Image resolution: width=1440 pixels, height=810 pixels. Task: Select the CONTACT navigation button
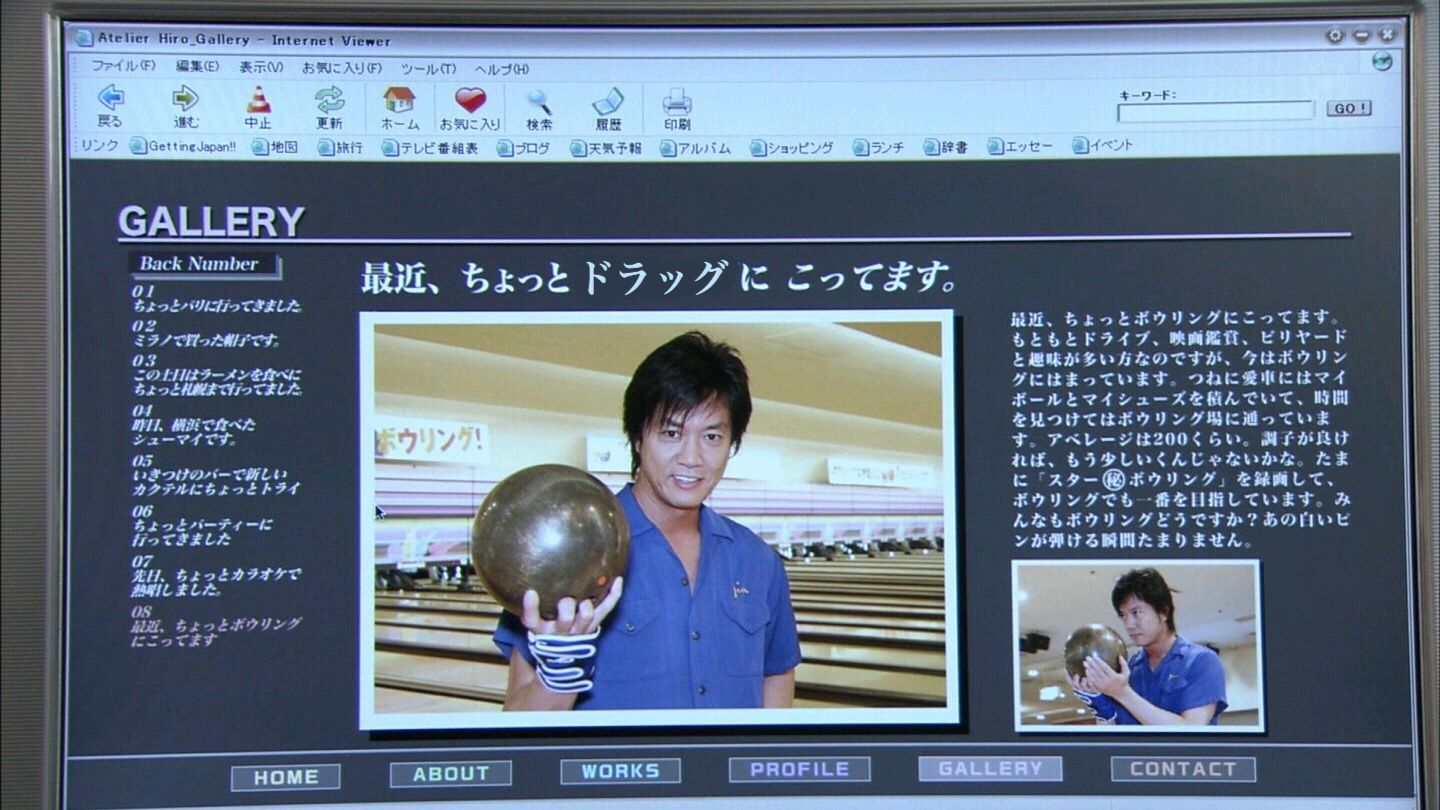(x=1183, y=769)
